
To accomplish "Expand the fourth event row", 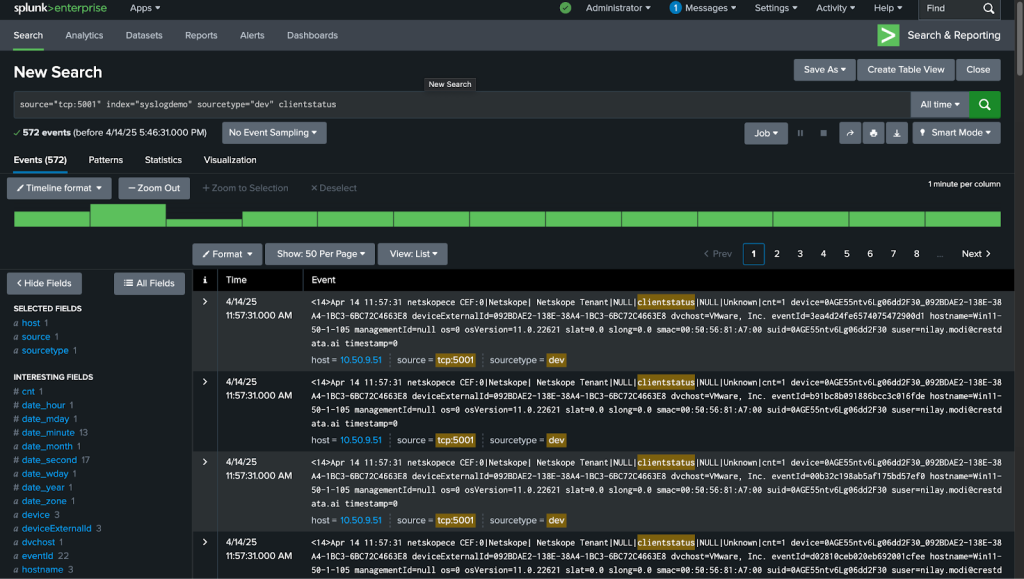I will [205, 542].
